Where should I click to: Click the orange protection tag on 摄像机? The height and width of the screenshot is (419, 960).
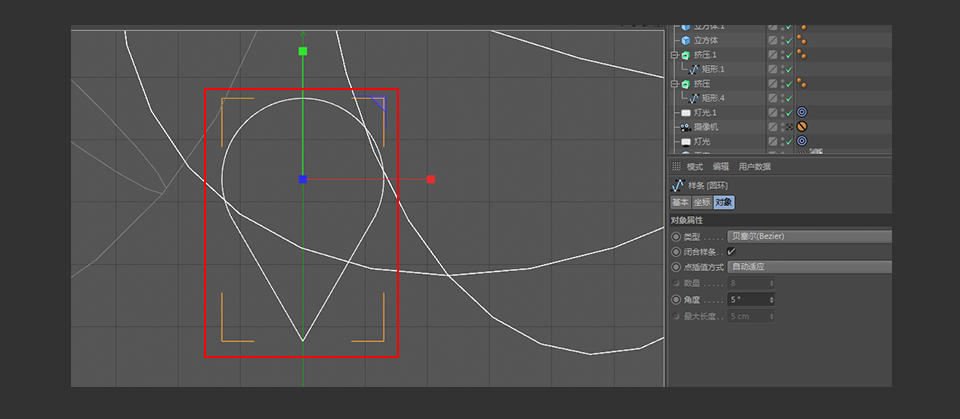802,128
